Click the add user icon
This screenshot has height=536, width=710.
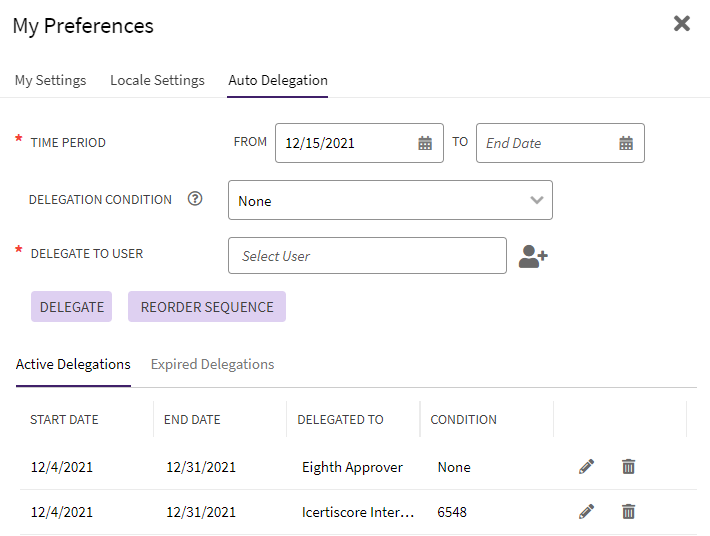point(533,256)
